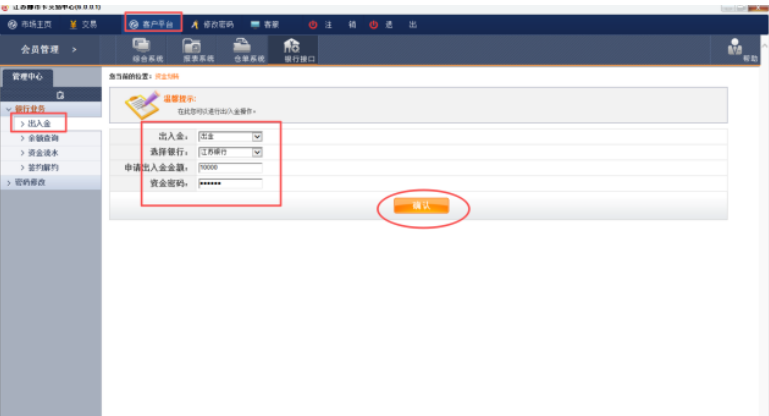The width and height of the screenshot is (769, 416).
Task: Click the orange 确认 confirm button
Action: 421,205
